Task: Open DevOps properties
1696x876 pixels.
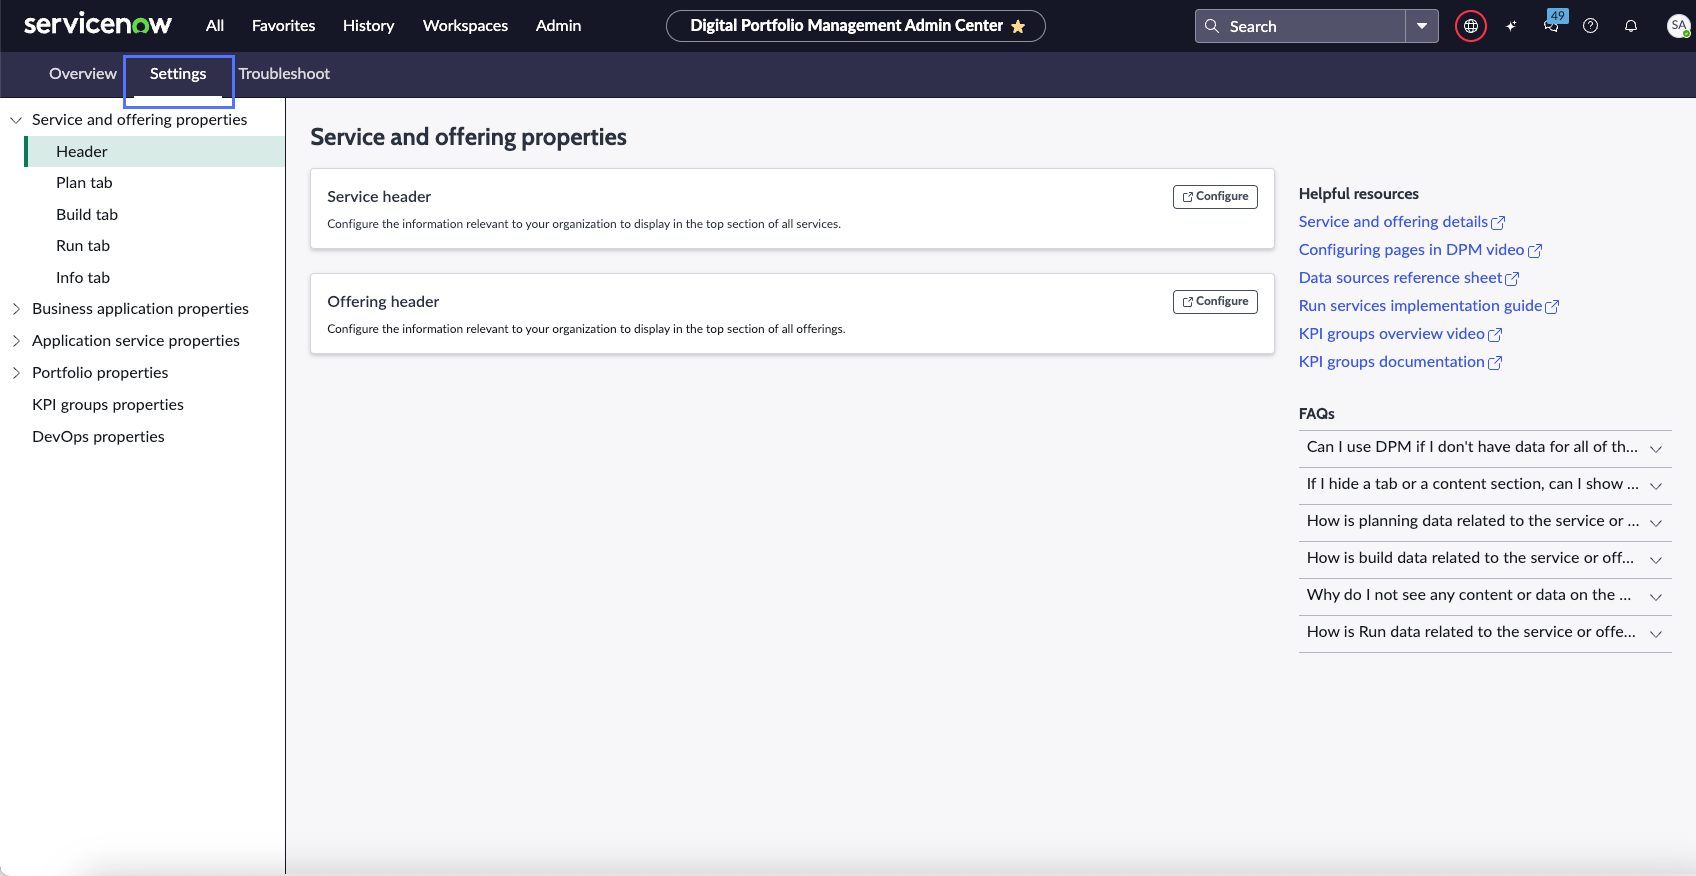Action: tap(98, 437)
